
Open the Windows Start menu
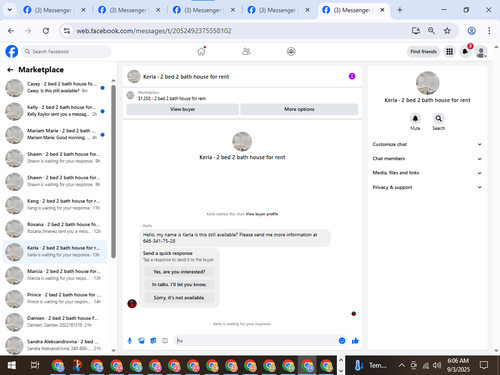click(12, 366)
